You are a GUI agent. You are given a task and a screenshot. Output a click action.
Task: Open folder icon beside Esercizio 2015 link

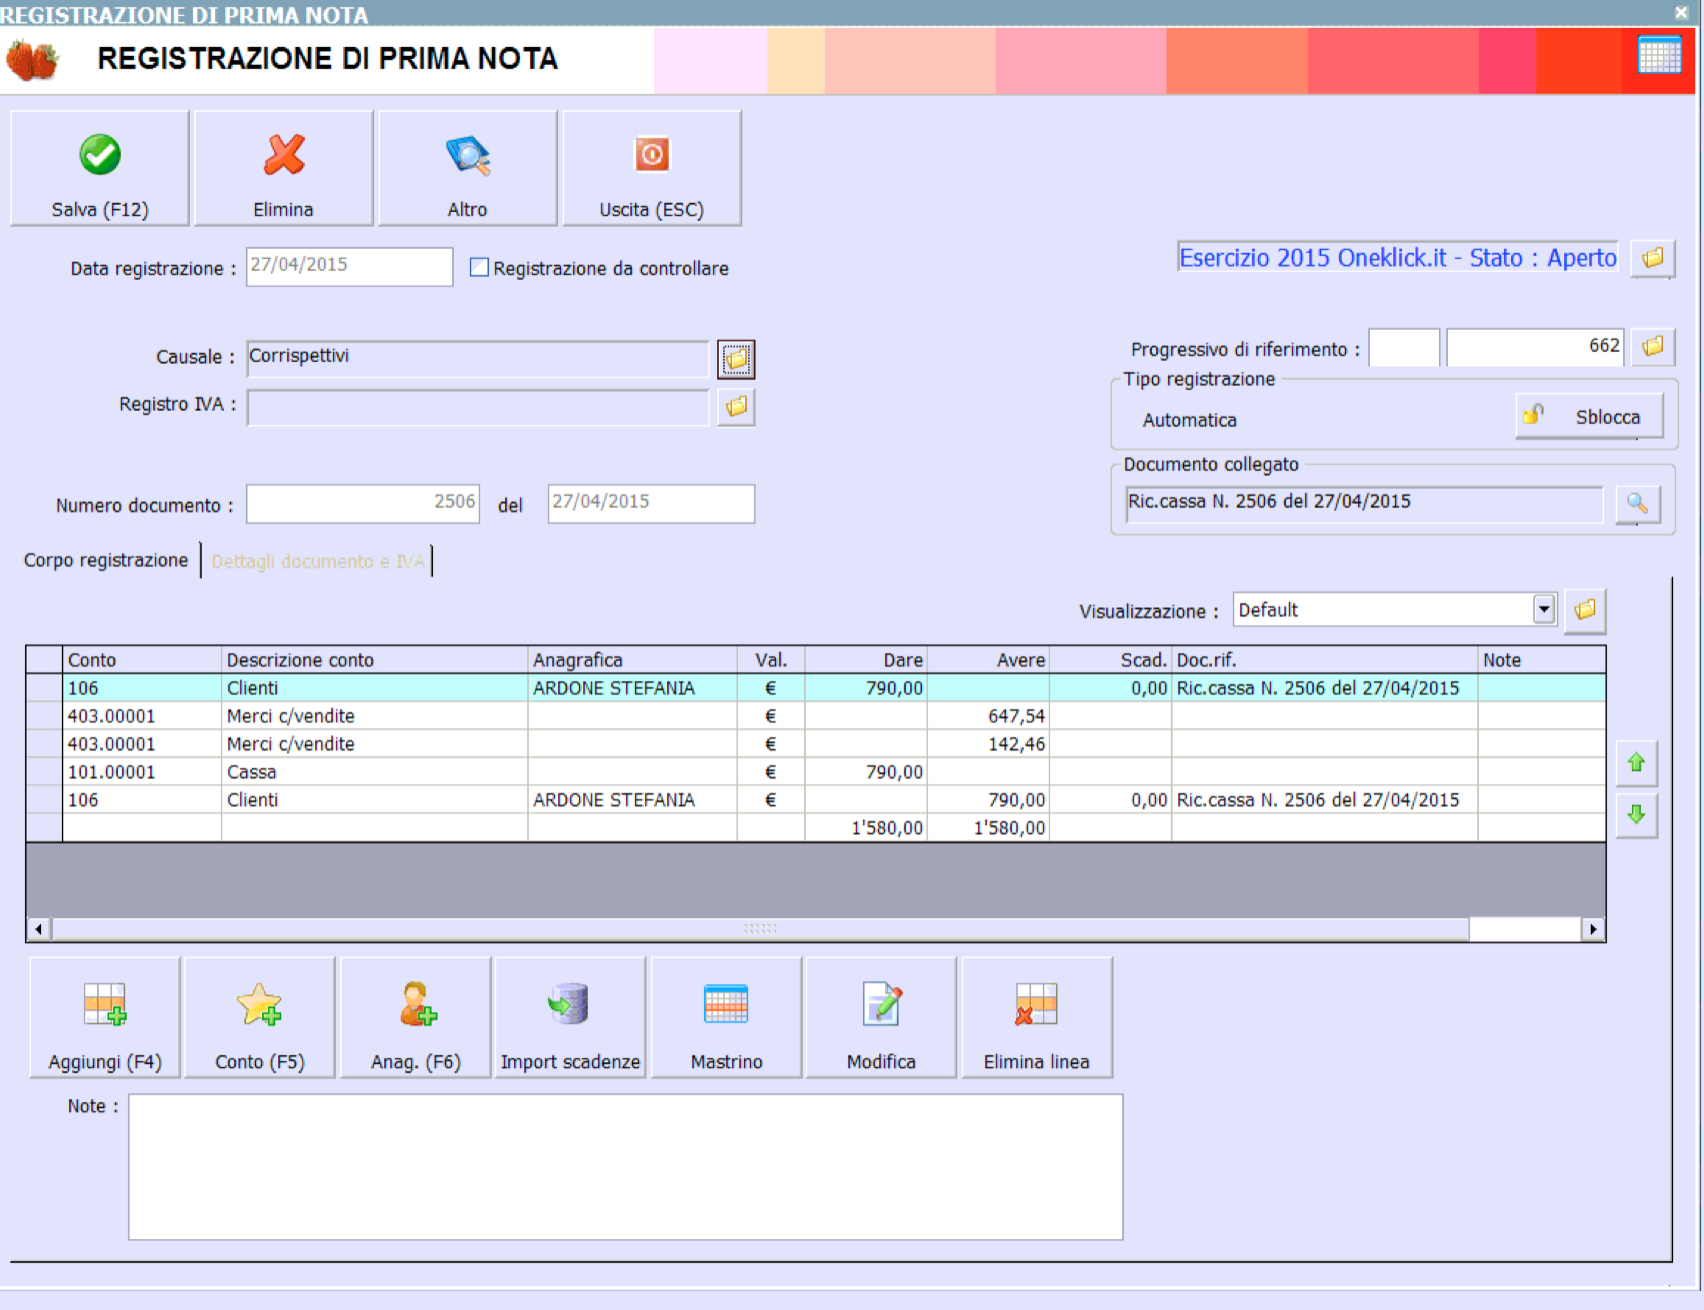(1652, 258)
